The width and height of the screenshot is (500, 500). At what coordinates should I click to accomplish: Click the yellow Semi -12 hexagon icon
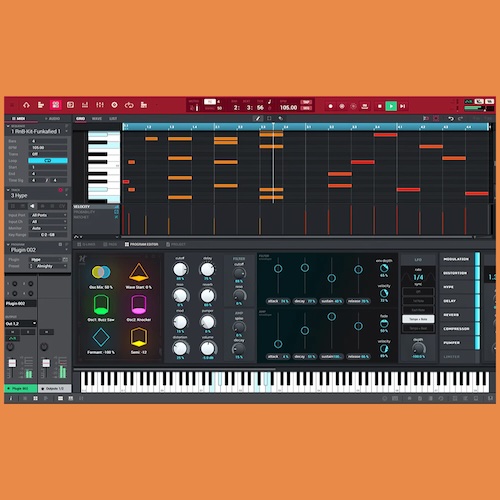139,337
